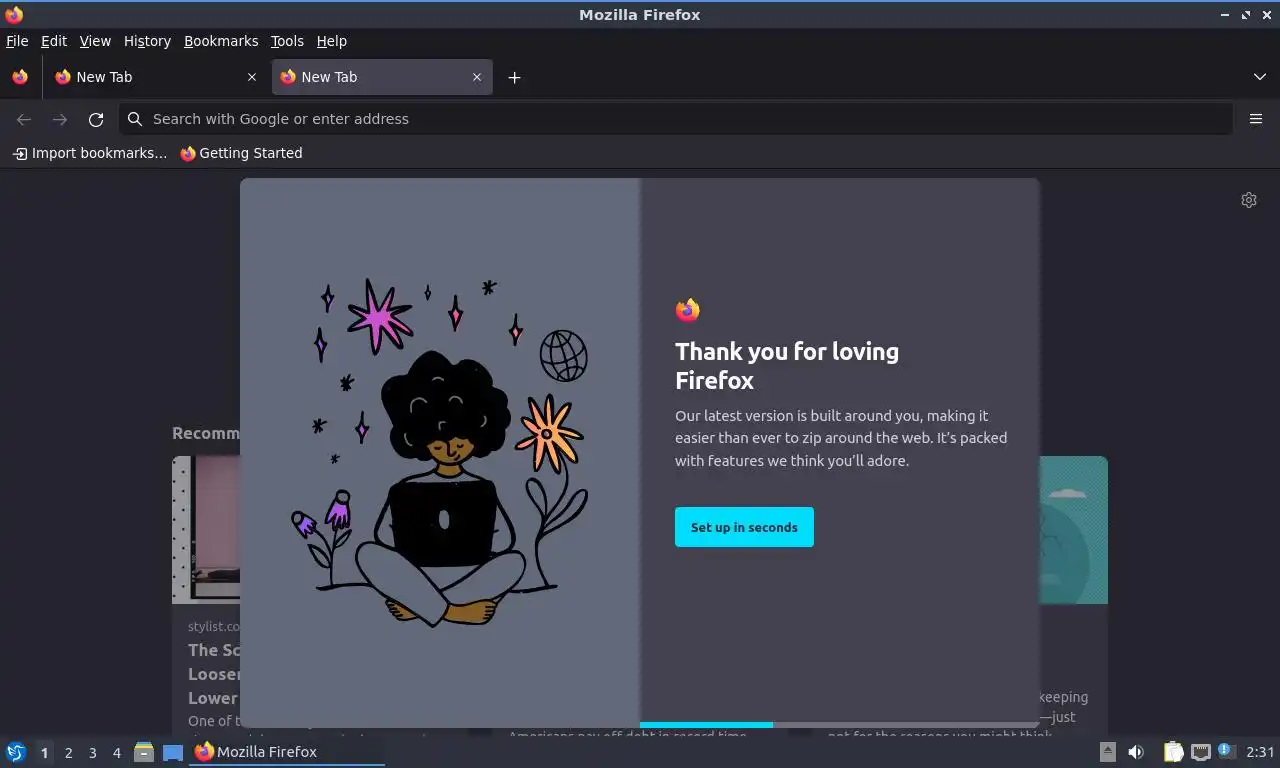Click the onboarding progress bar
Viewport: 1280px width, 768px height.
[x=840, y=725]
